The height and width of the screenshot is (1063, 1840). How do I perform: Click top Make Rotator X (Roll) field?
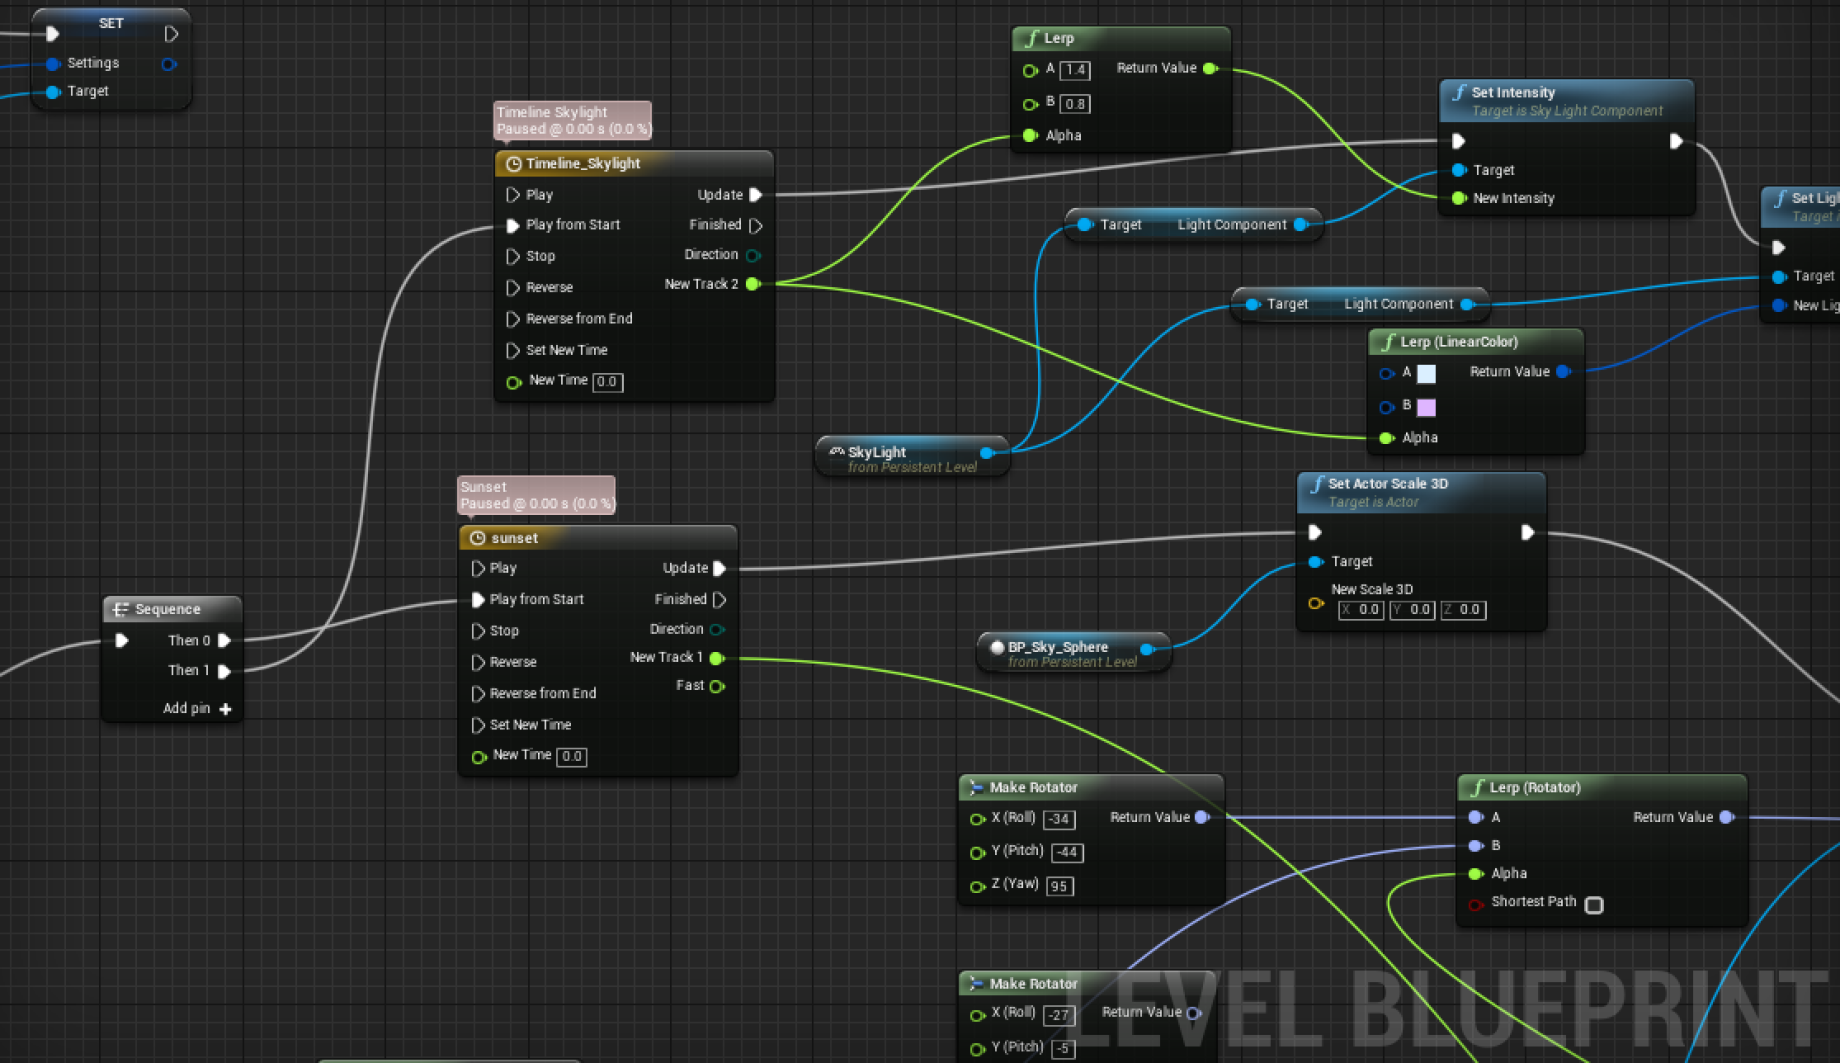click(1059, 820)
